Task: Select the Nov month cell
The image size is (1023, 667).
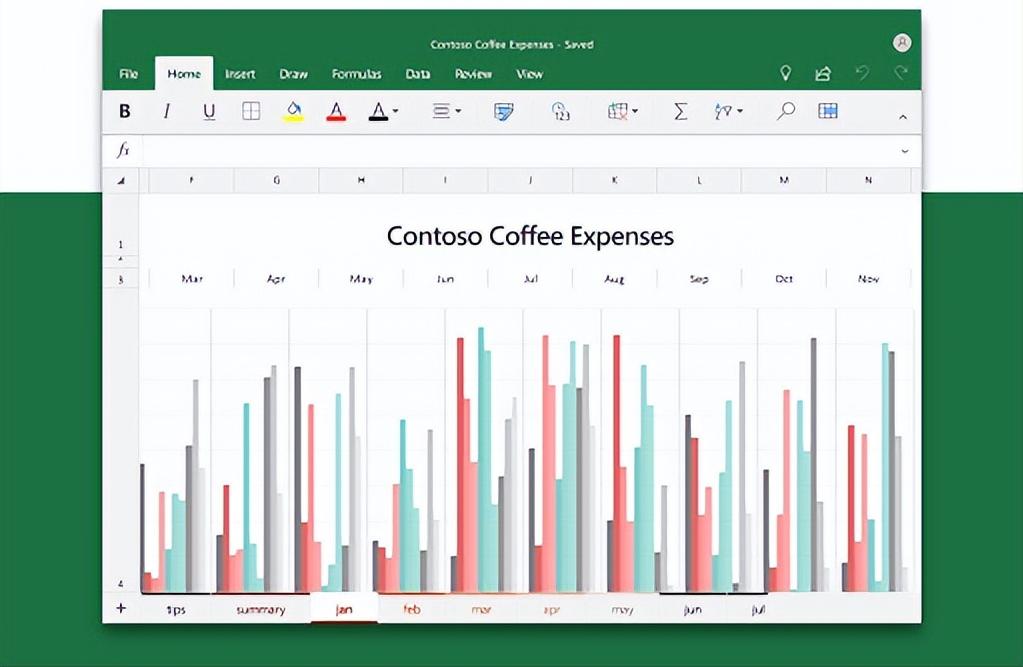Action: point(868,279)
